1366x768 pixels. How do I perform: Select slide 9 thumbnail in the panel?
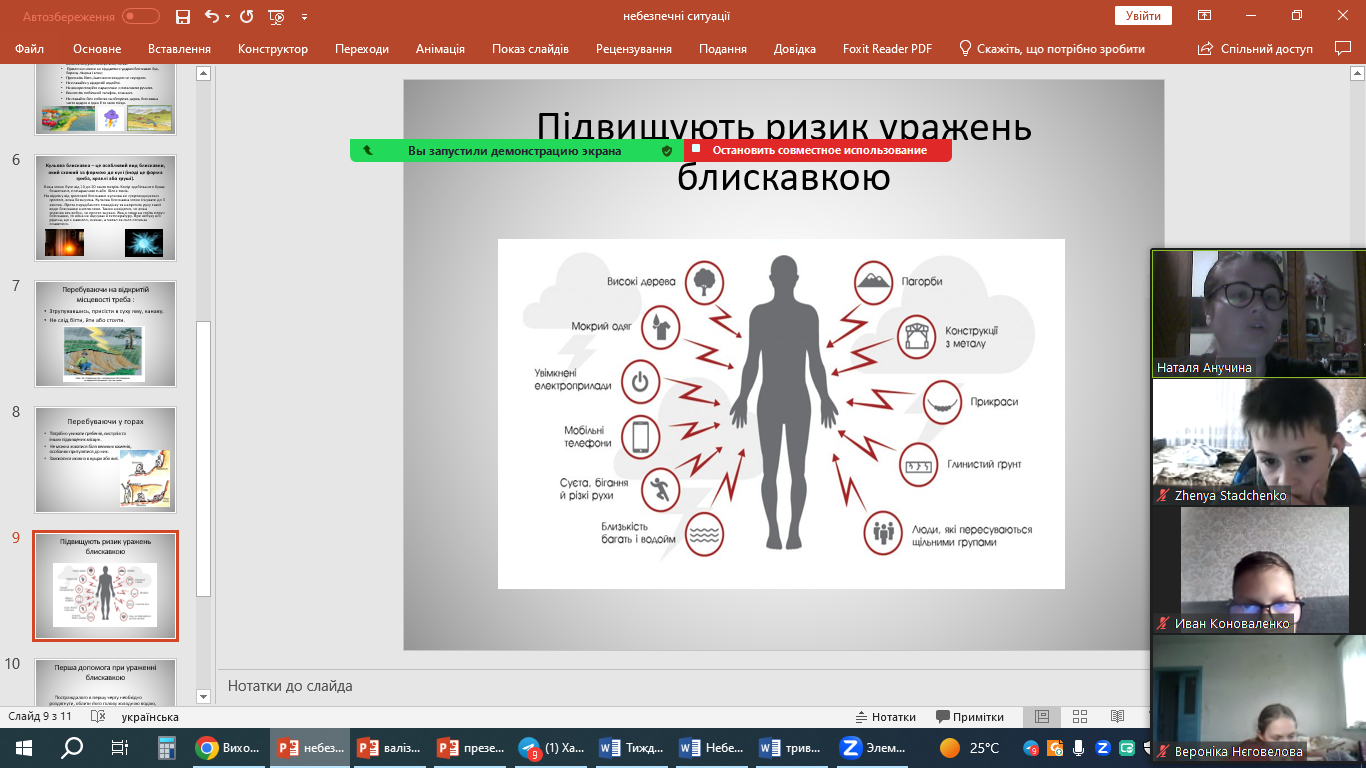point(105,586)
